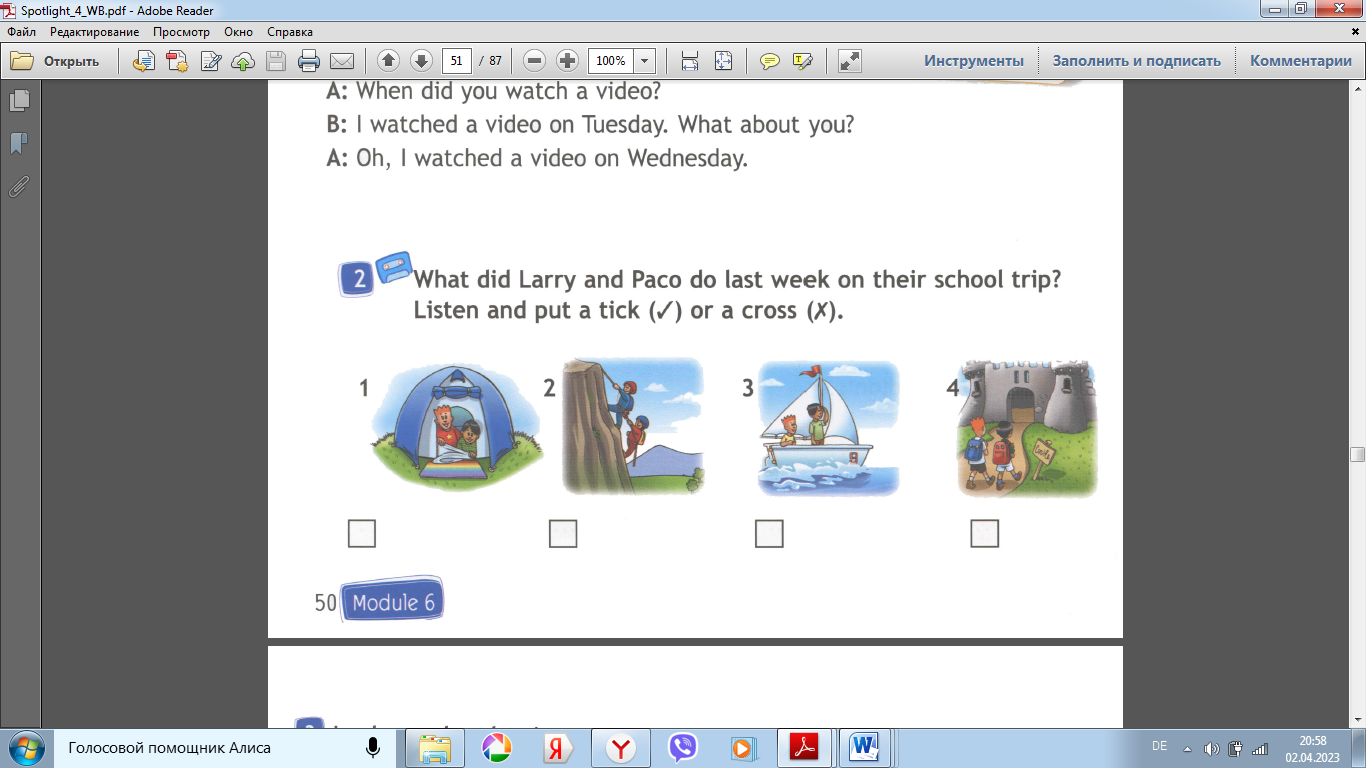Click the Alice microphone icon in taskbar
The width and height of the screenshot is (1366, 768).
click(x=373, y=747)
